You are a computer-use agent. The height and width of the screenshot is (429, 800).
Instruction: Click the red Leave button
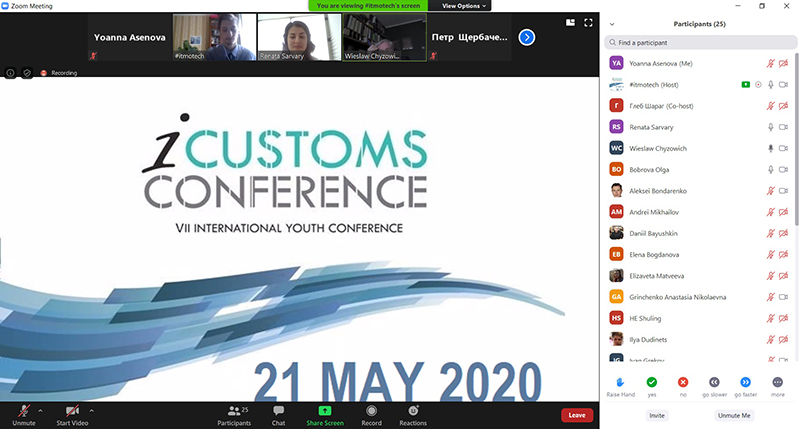tap(577, 415)
